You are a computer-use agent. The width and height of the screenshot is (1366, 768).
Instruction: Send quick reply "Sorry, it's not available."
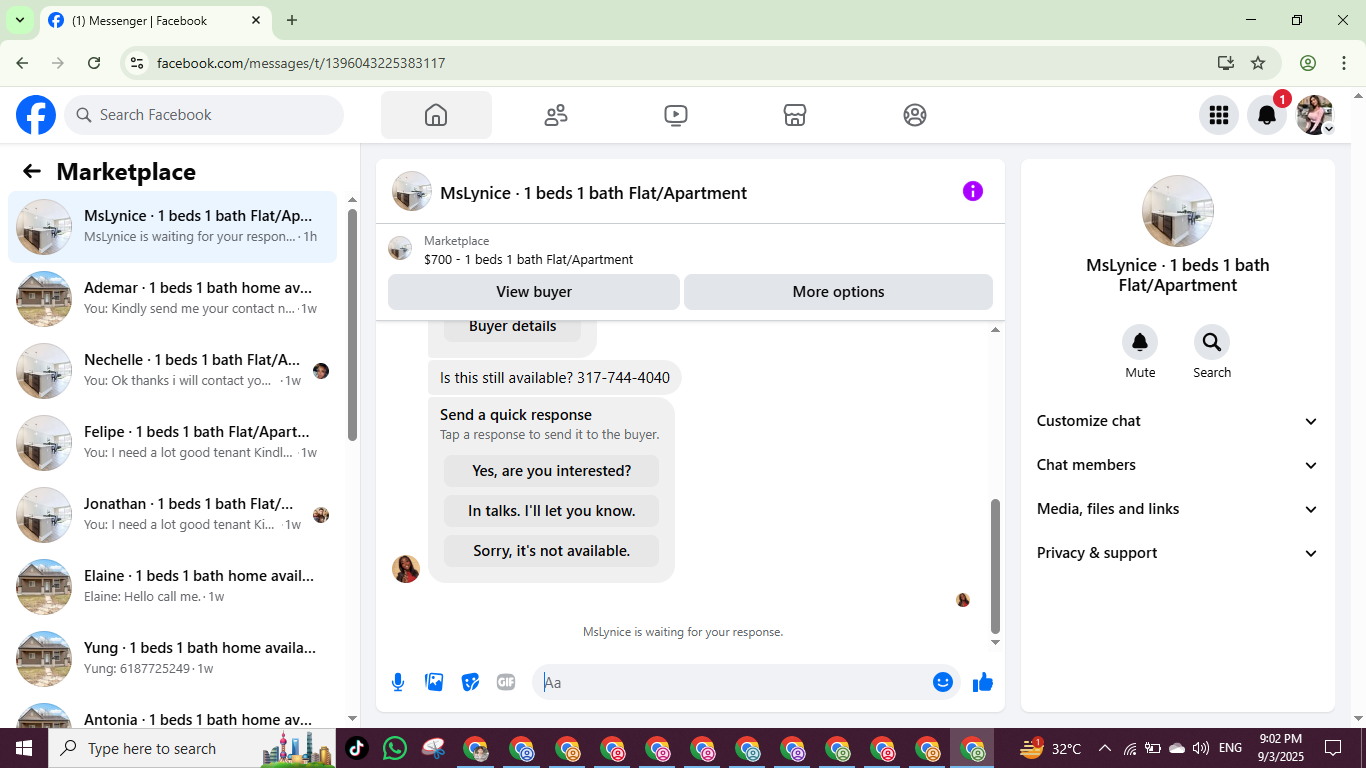[x=552, y=551]
